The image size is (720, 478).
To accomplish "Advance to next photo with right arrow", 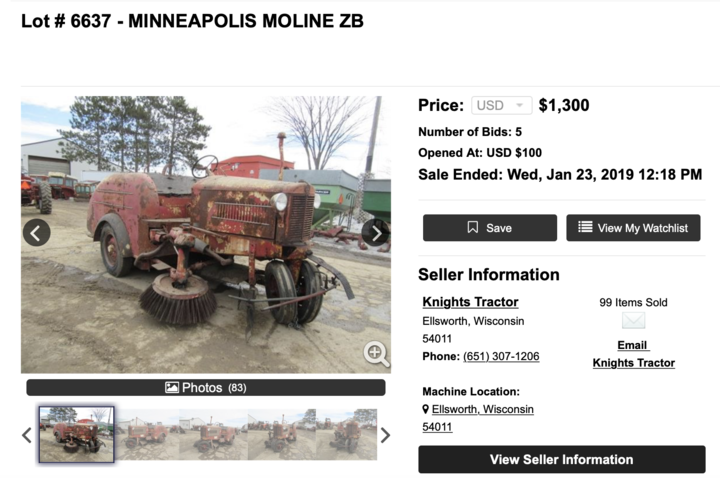I will [x=376, y=233].
